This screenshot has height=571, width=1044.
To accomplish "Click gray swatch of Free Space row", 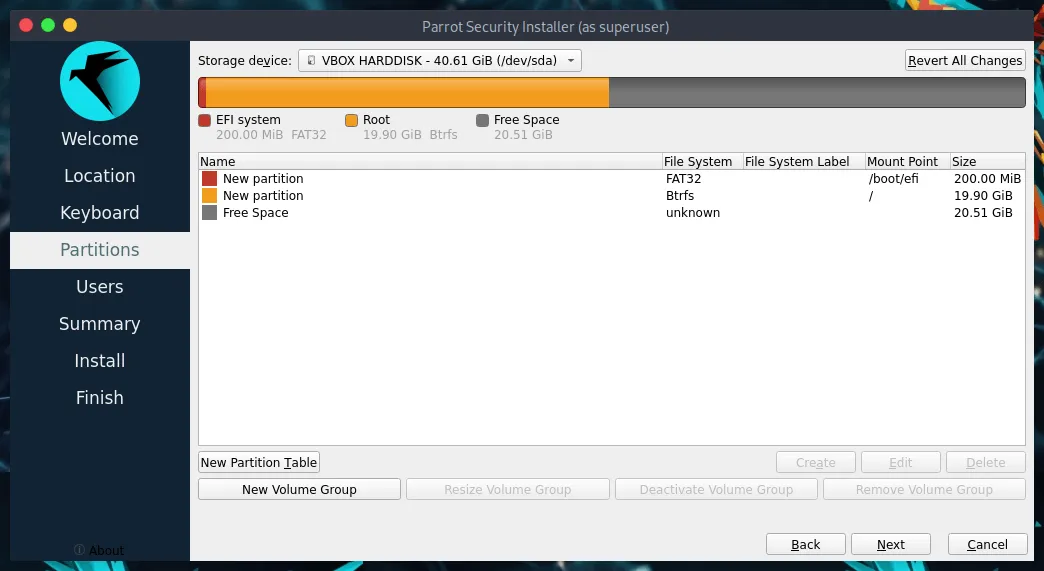I will (x=209, y=213).
